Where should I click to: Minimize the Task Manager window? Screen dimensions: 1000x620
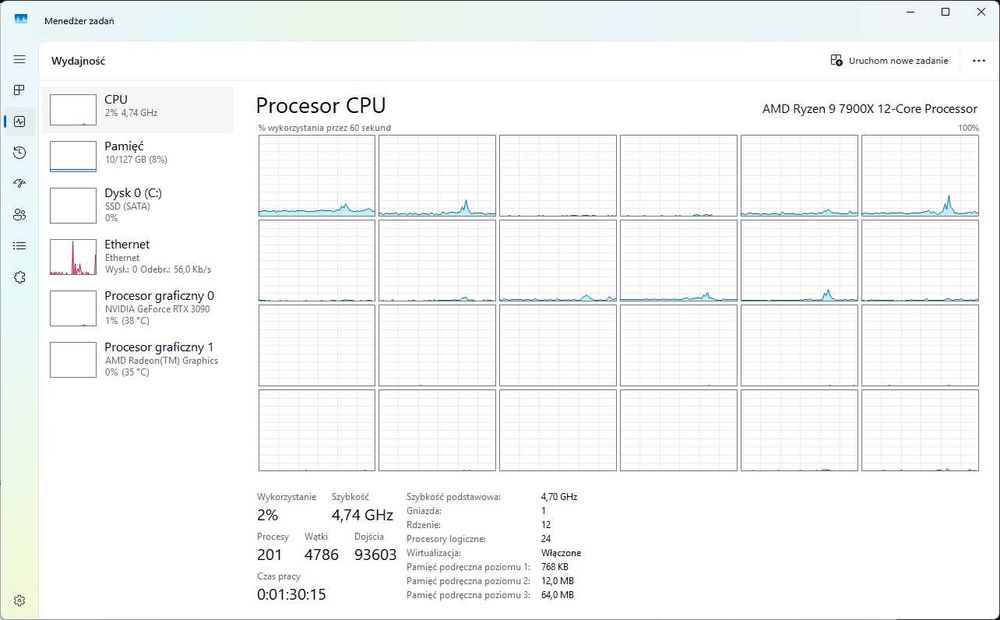click(910, 12)
